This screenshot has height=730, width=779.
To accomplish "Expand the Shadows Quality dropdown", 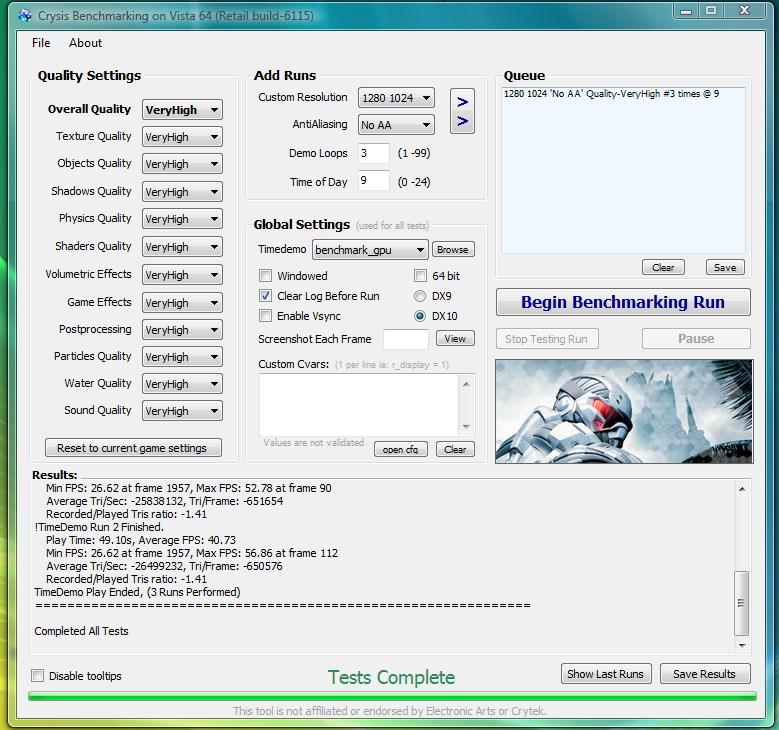I will (182, 192).
